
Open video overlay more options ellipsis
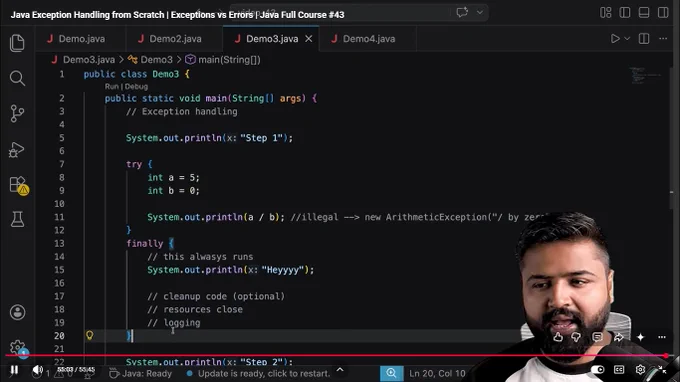(662, 337)
